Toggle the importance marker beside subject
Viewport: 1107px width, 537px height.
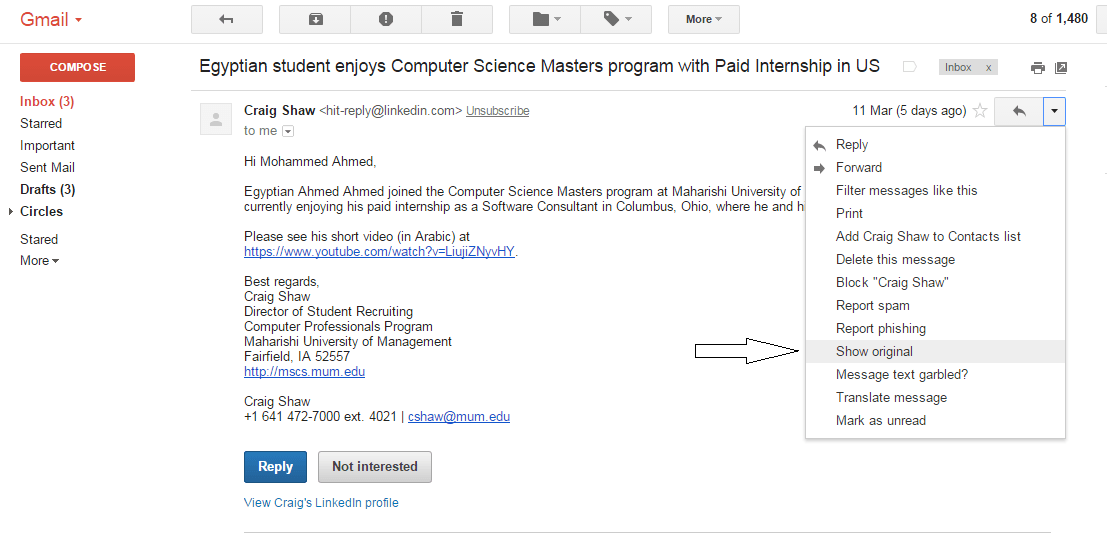(x=910, y=67)
